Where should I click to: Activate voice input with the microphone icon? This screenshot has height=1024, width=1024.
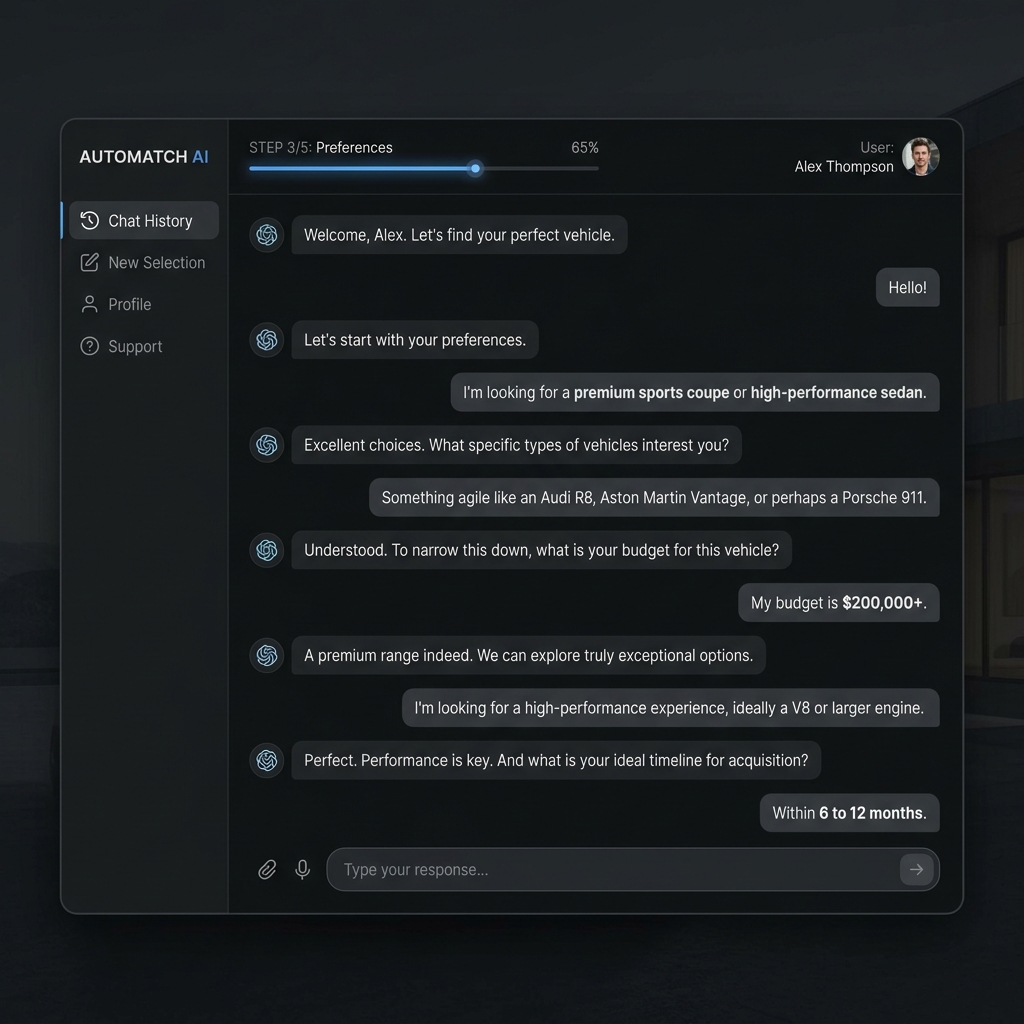tap(302, 869)
